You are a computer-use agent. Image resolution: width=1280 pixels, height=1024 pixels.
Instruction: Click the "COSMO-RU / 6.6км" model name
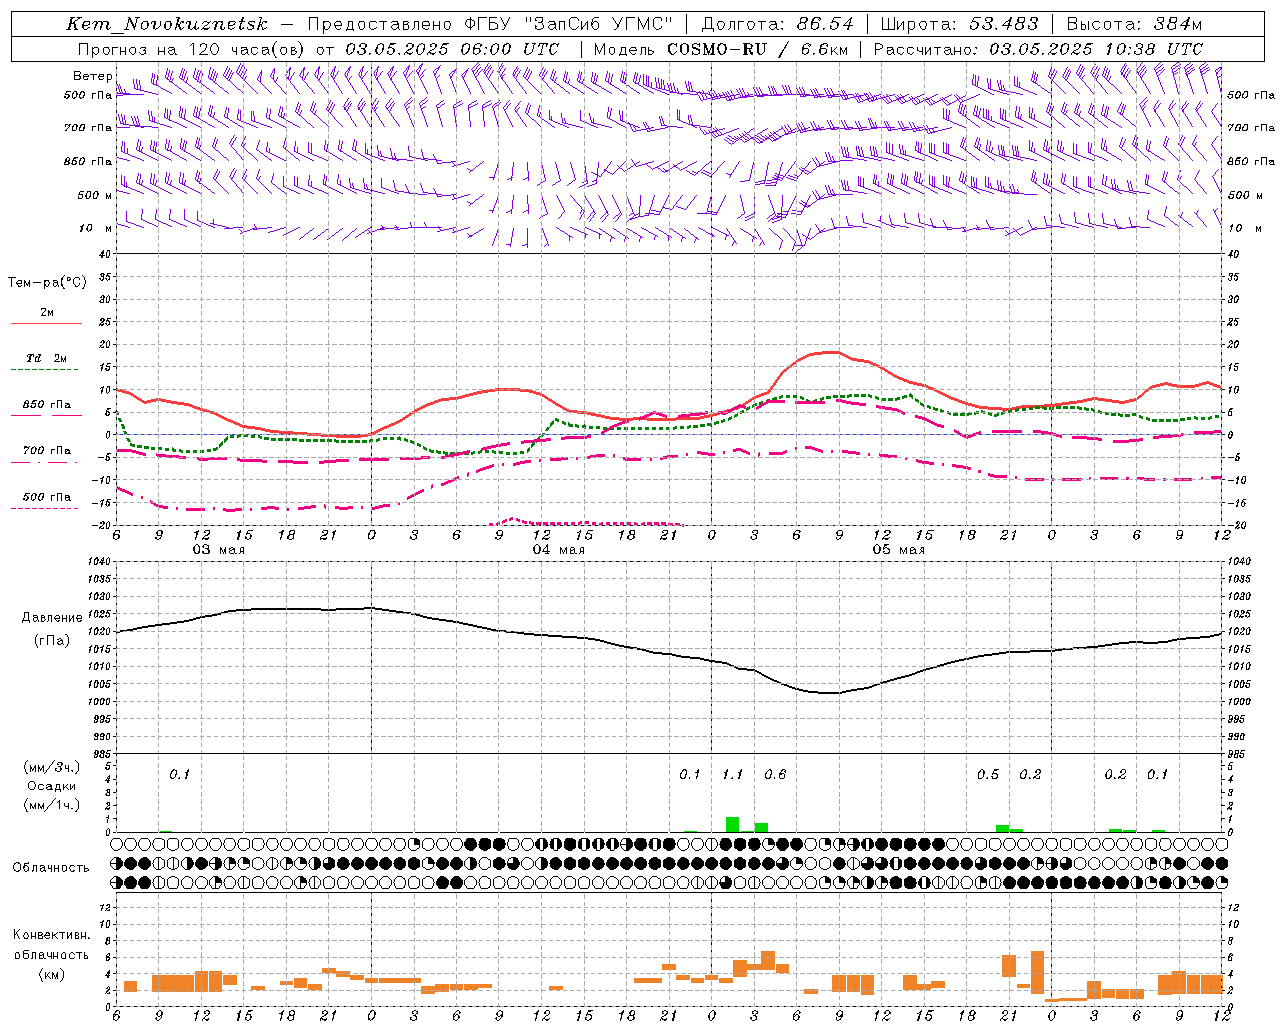(x=758, y=49)
